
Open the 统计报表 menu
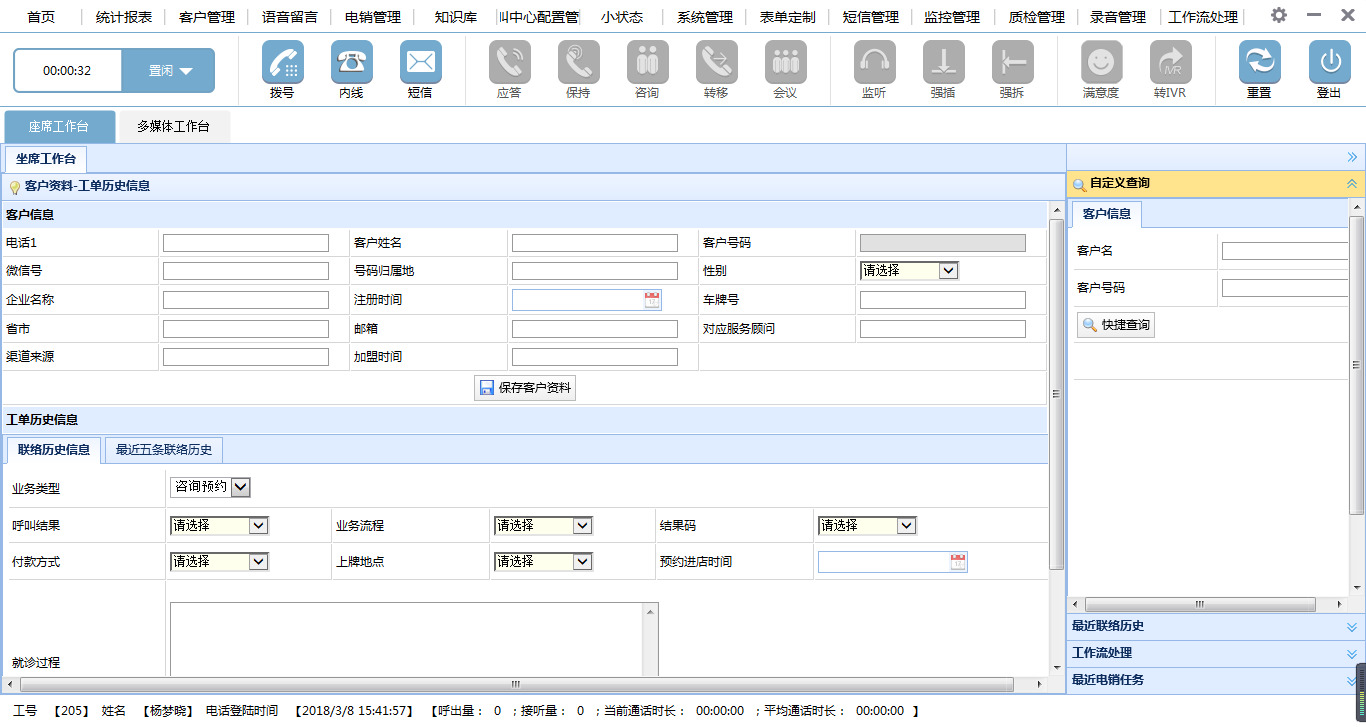124,17
